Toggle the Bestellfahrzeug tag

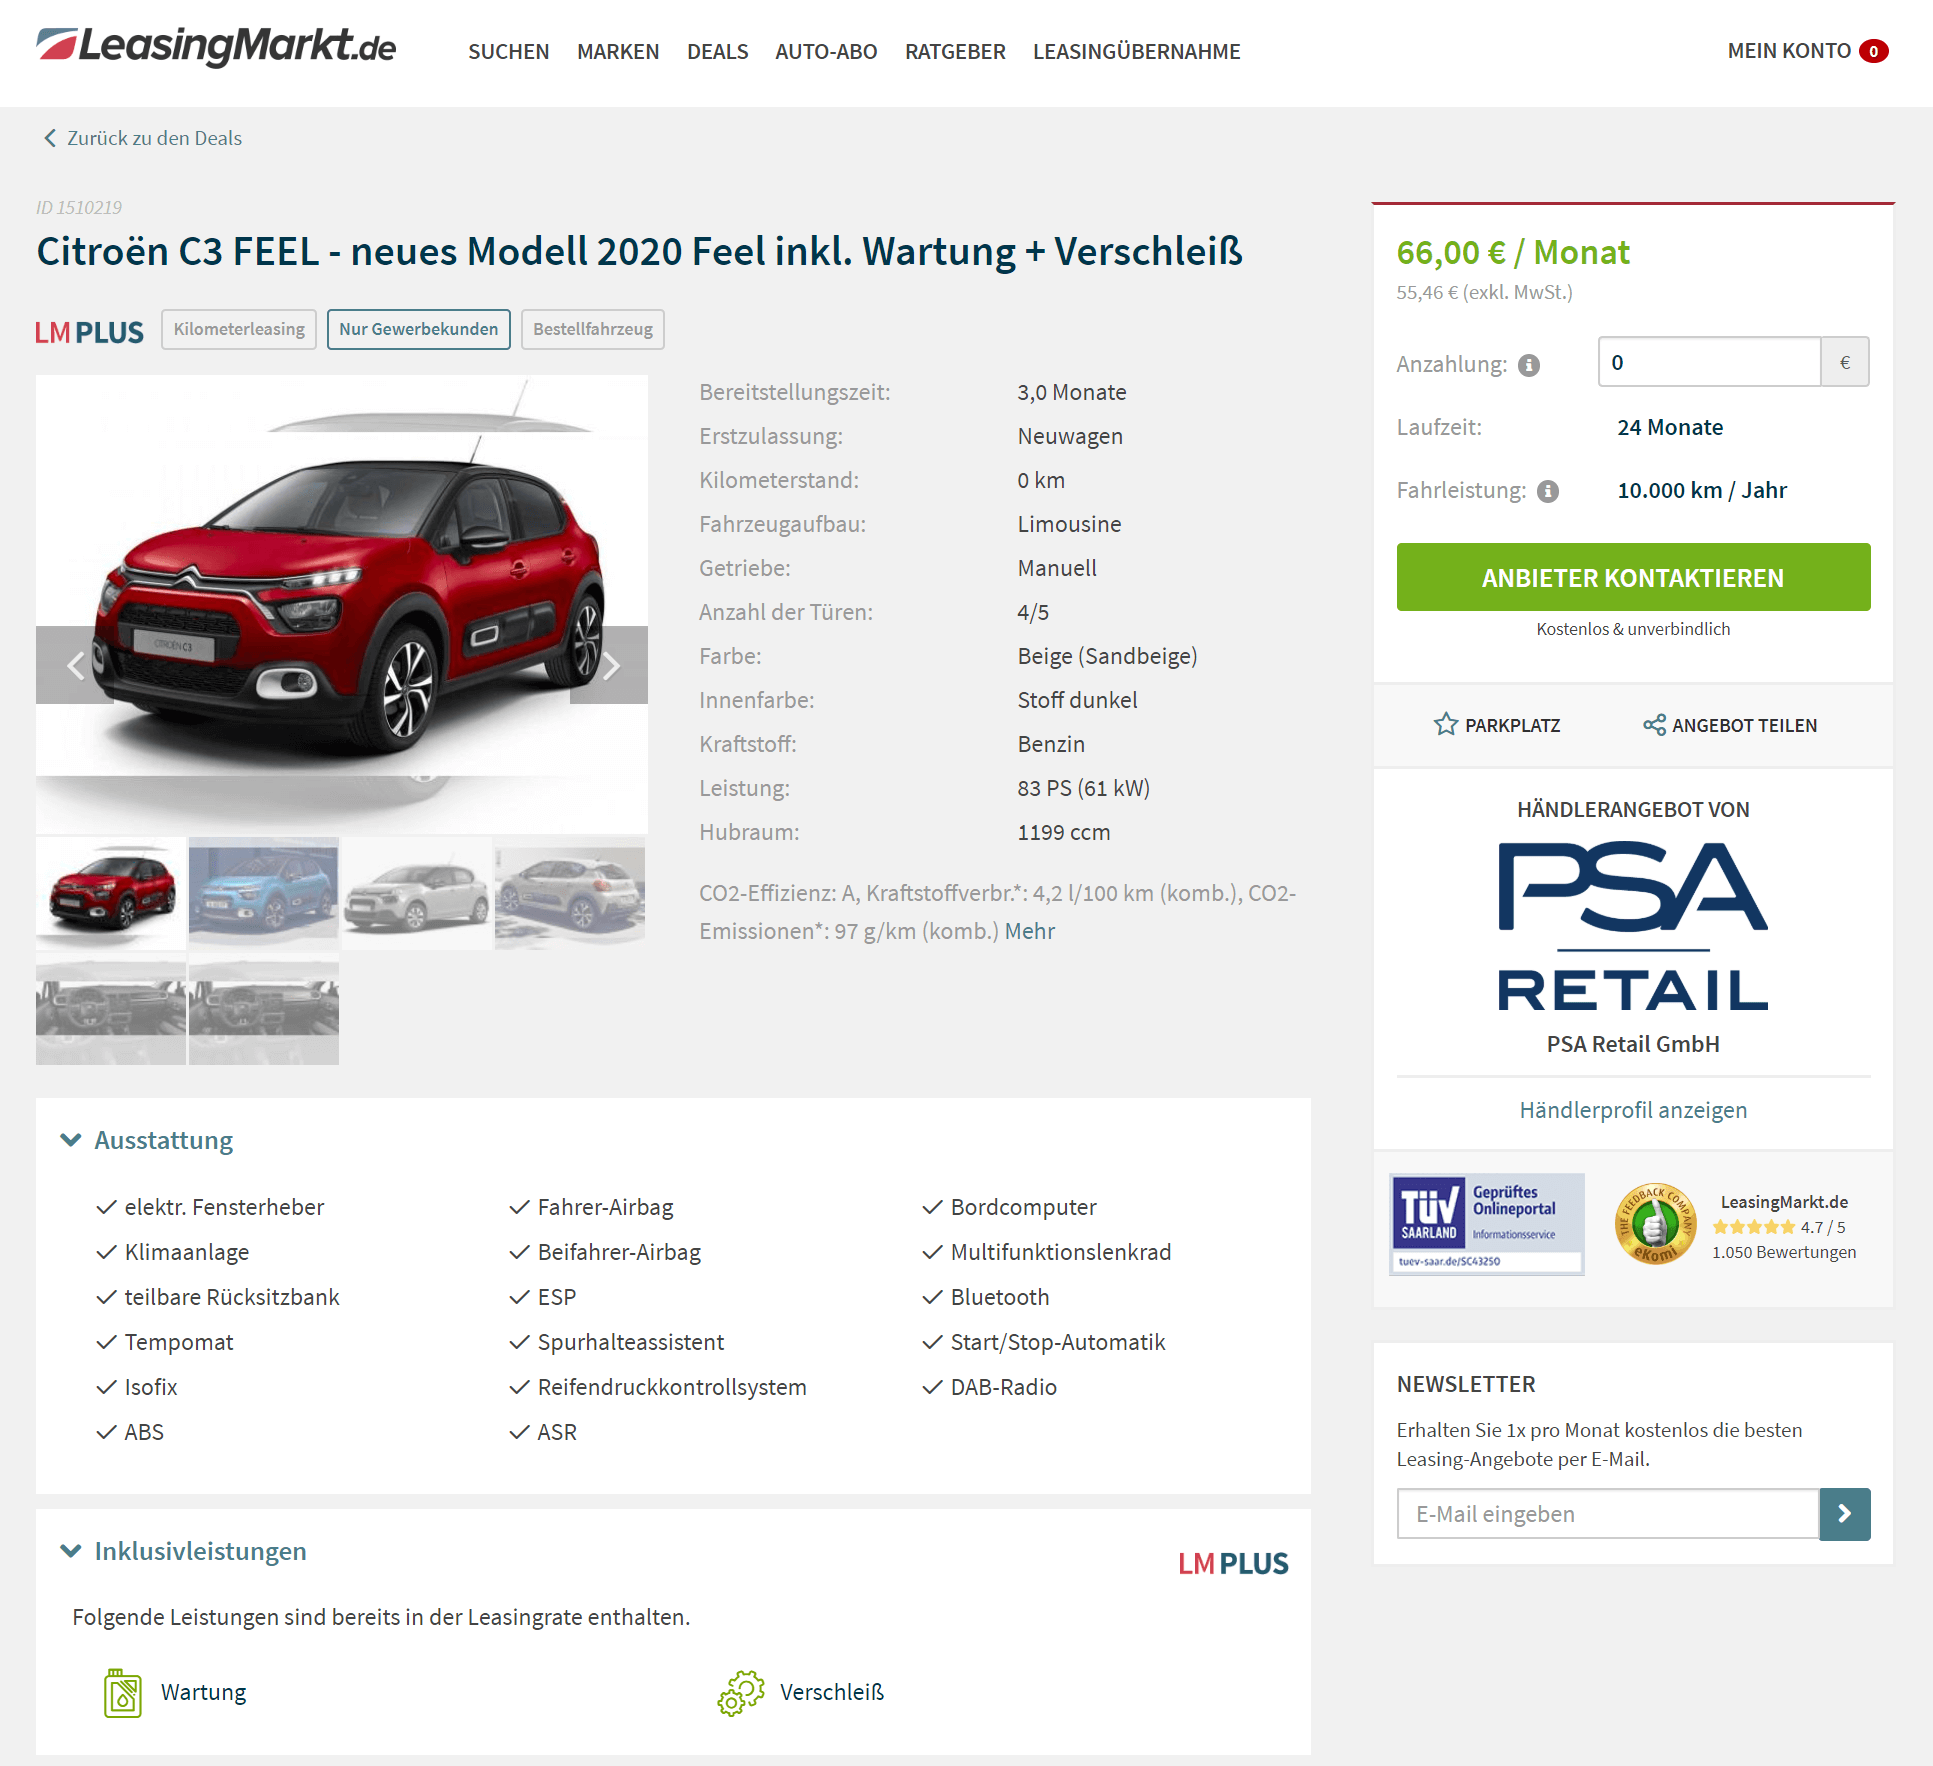click(x=592, y=329)
